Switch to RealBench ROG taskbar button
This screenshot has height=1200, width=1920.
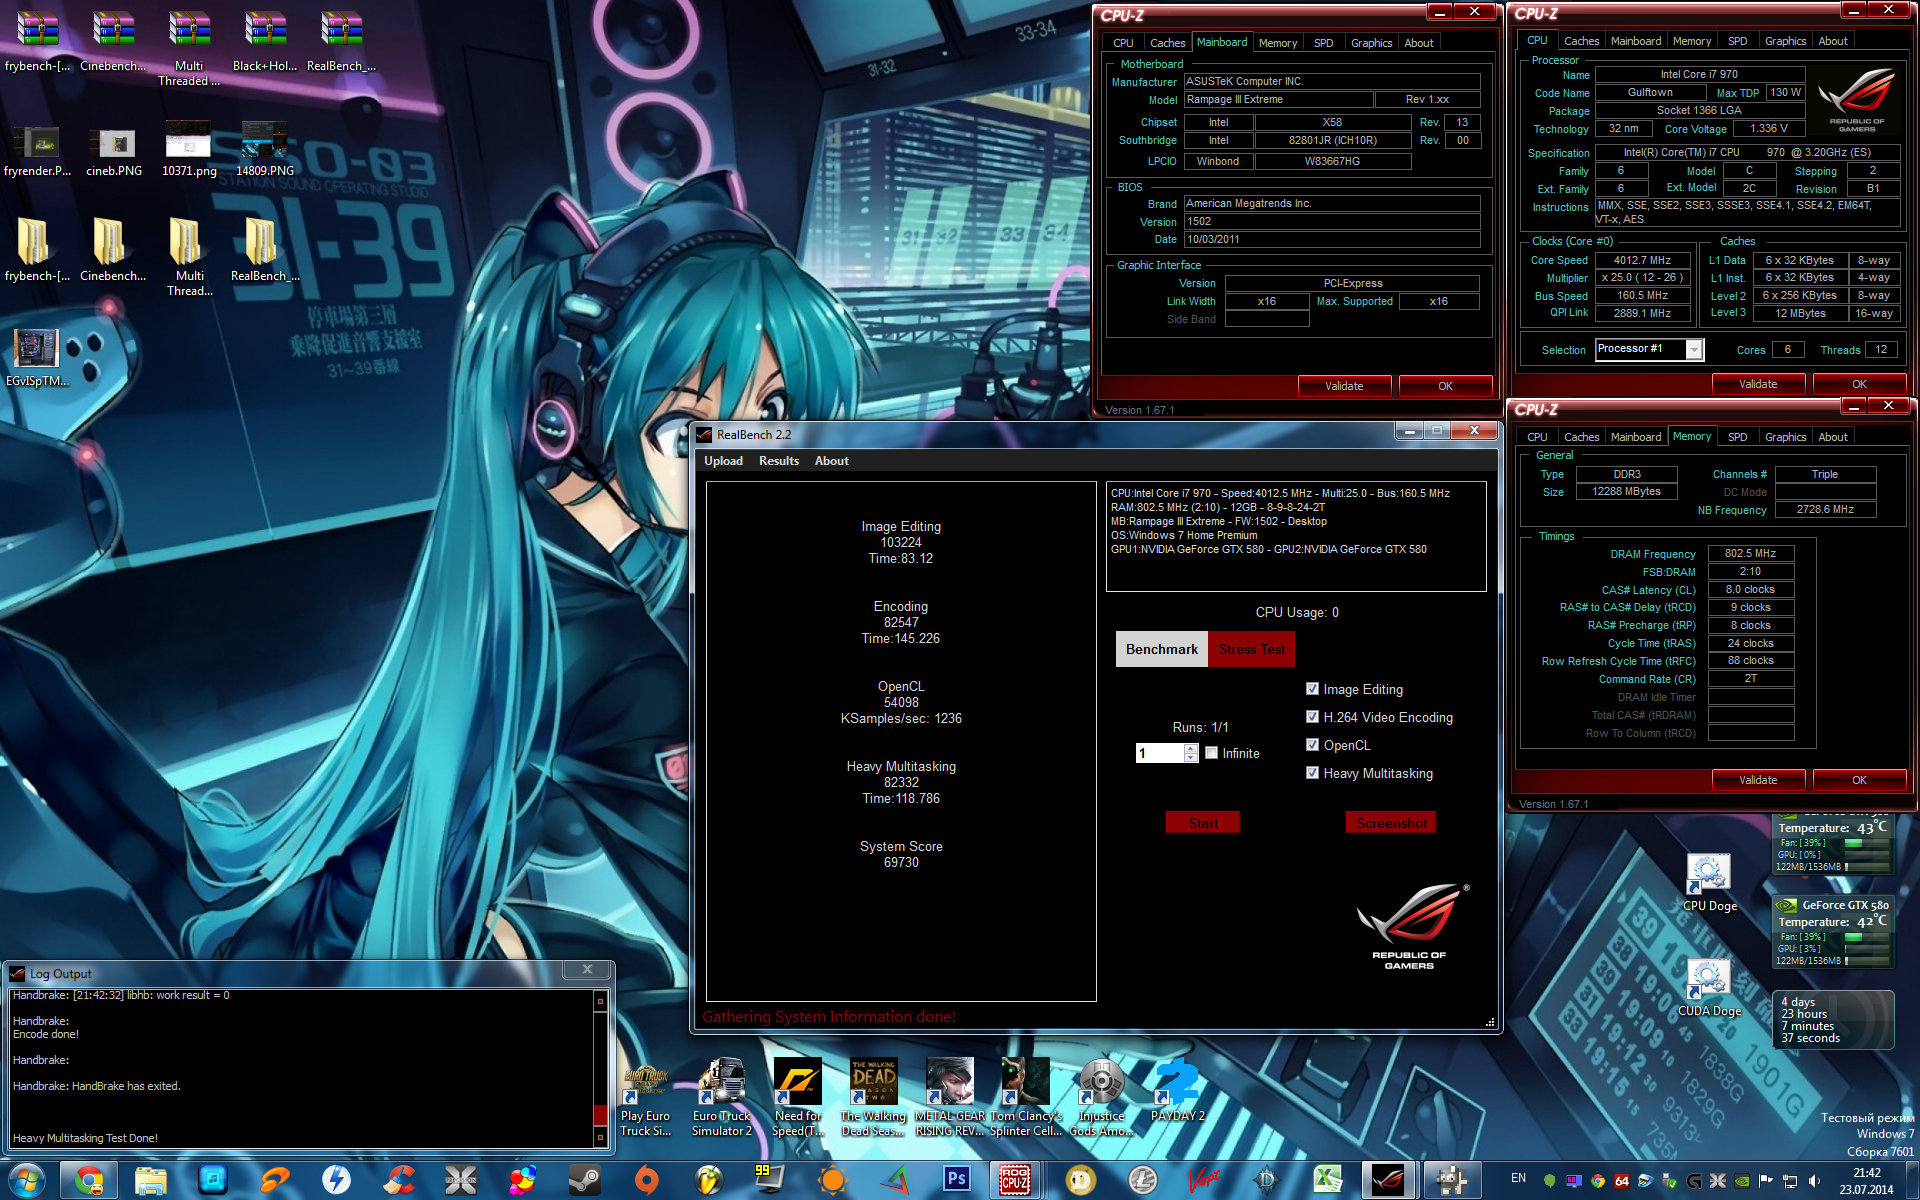click(1388, 1181)
